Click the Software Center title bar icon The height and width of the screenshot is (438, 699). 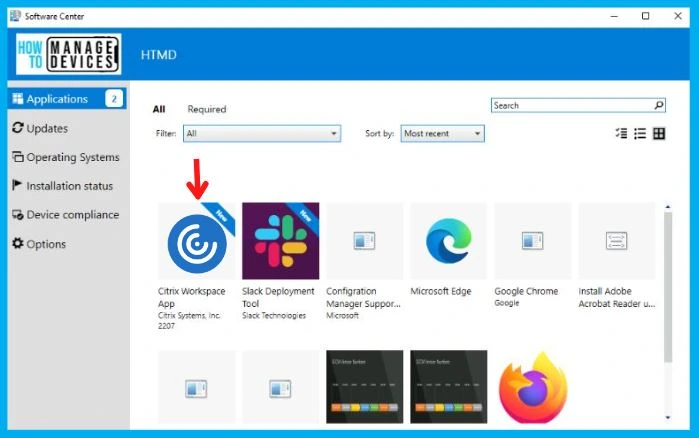pyautogui.click(x=15, y=16)
